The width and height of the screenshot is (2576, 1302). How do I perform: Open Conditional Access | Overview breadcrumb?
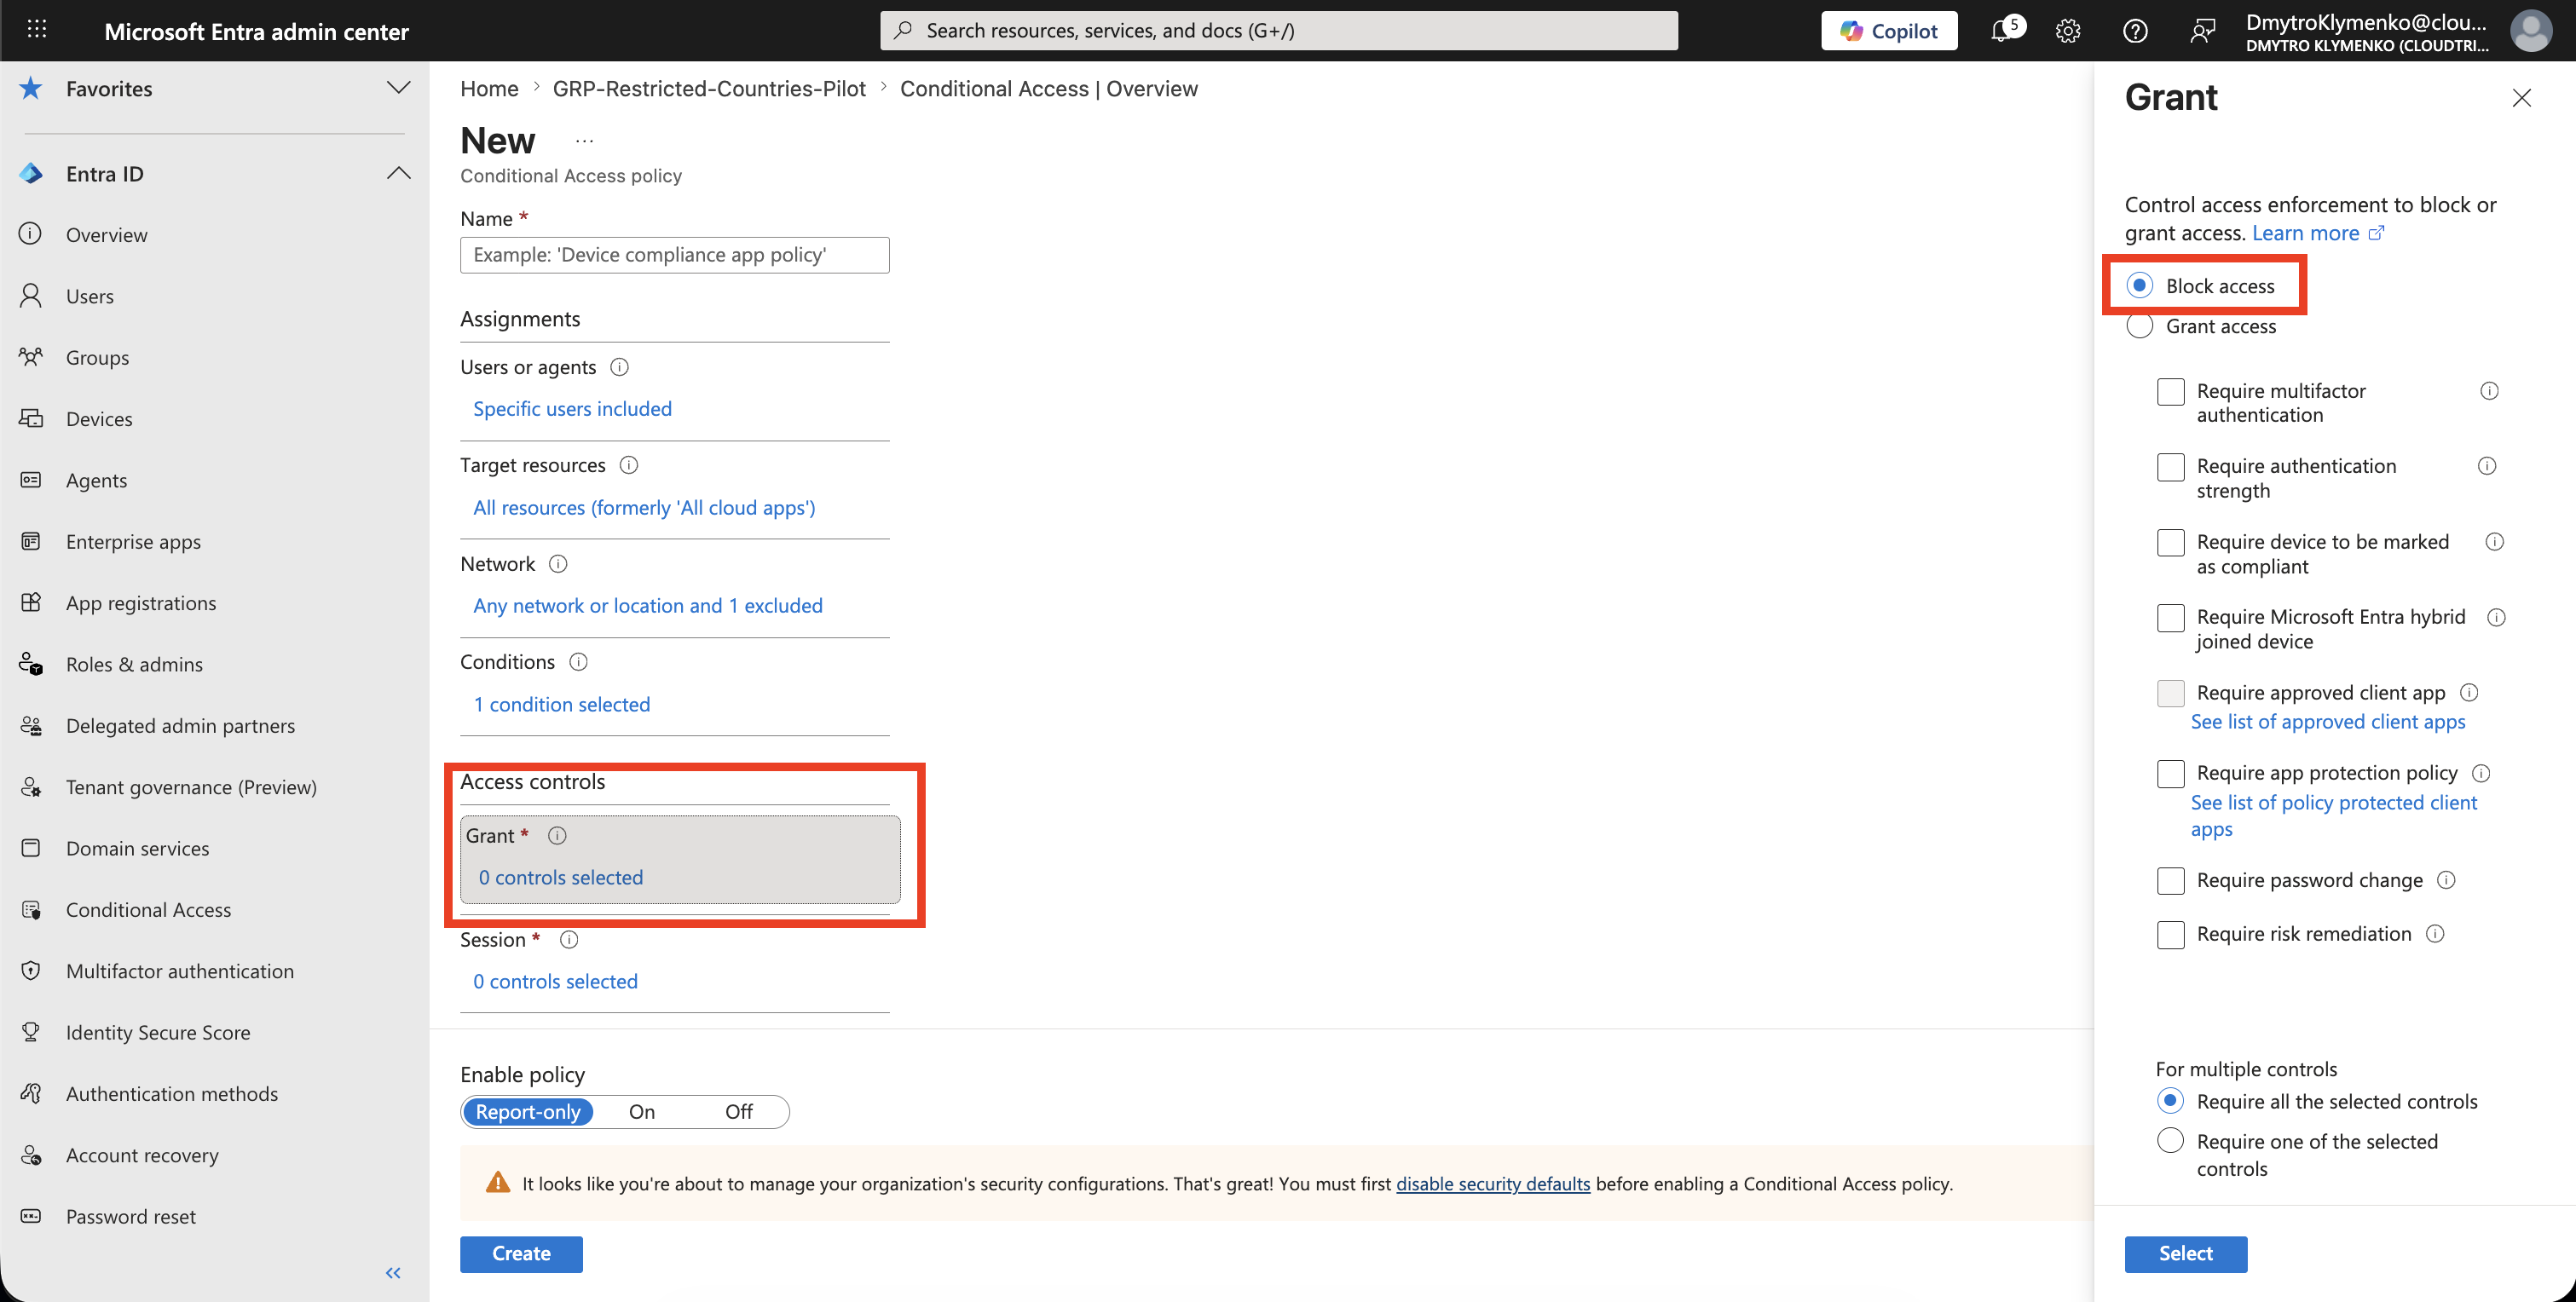1048,88
